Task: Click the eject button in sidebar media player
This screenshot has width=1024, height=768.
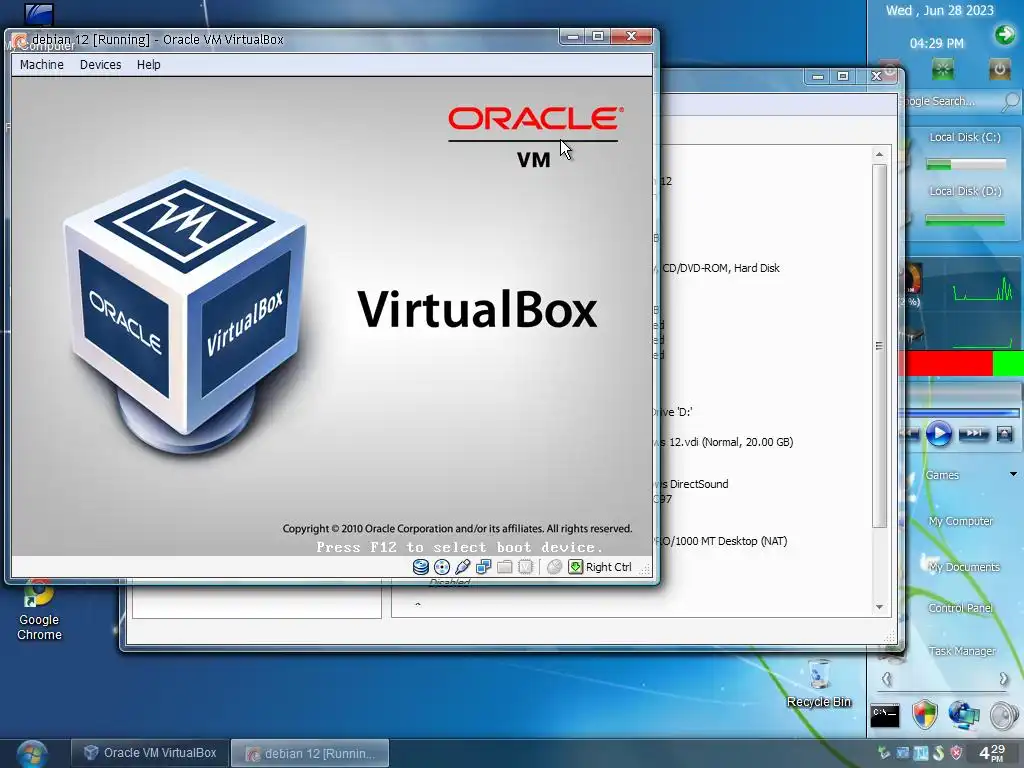Action: (1004, 434)
